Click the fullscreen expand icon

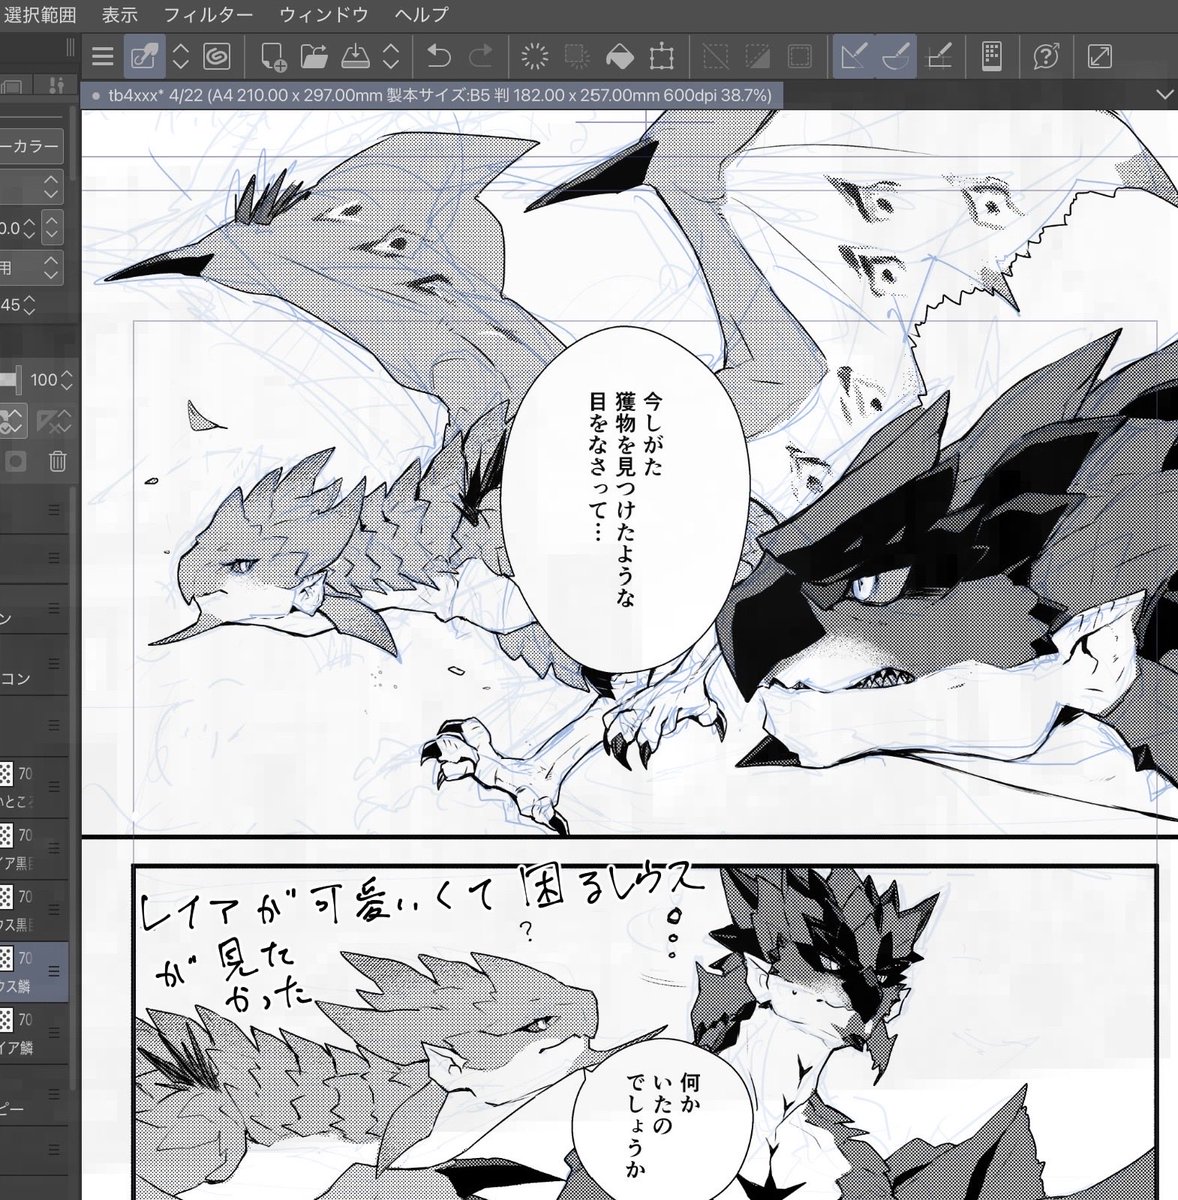pyautogui.click(x=1099, y=56)
